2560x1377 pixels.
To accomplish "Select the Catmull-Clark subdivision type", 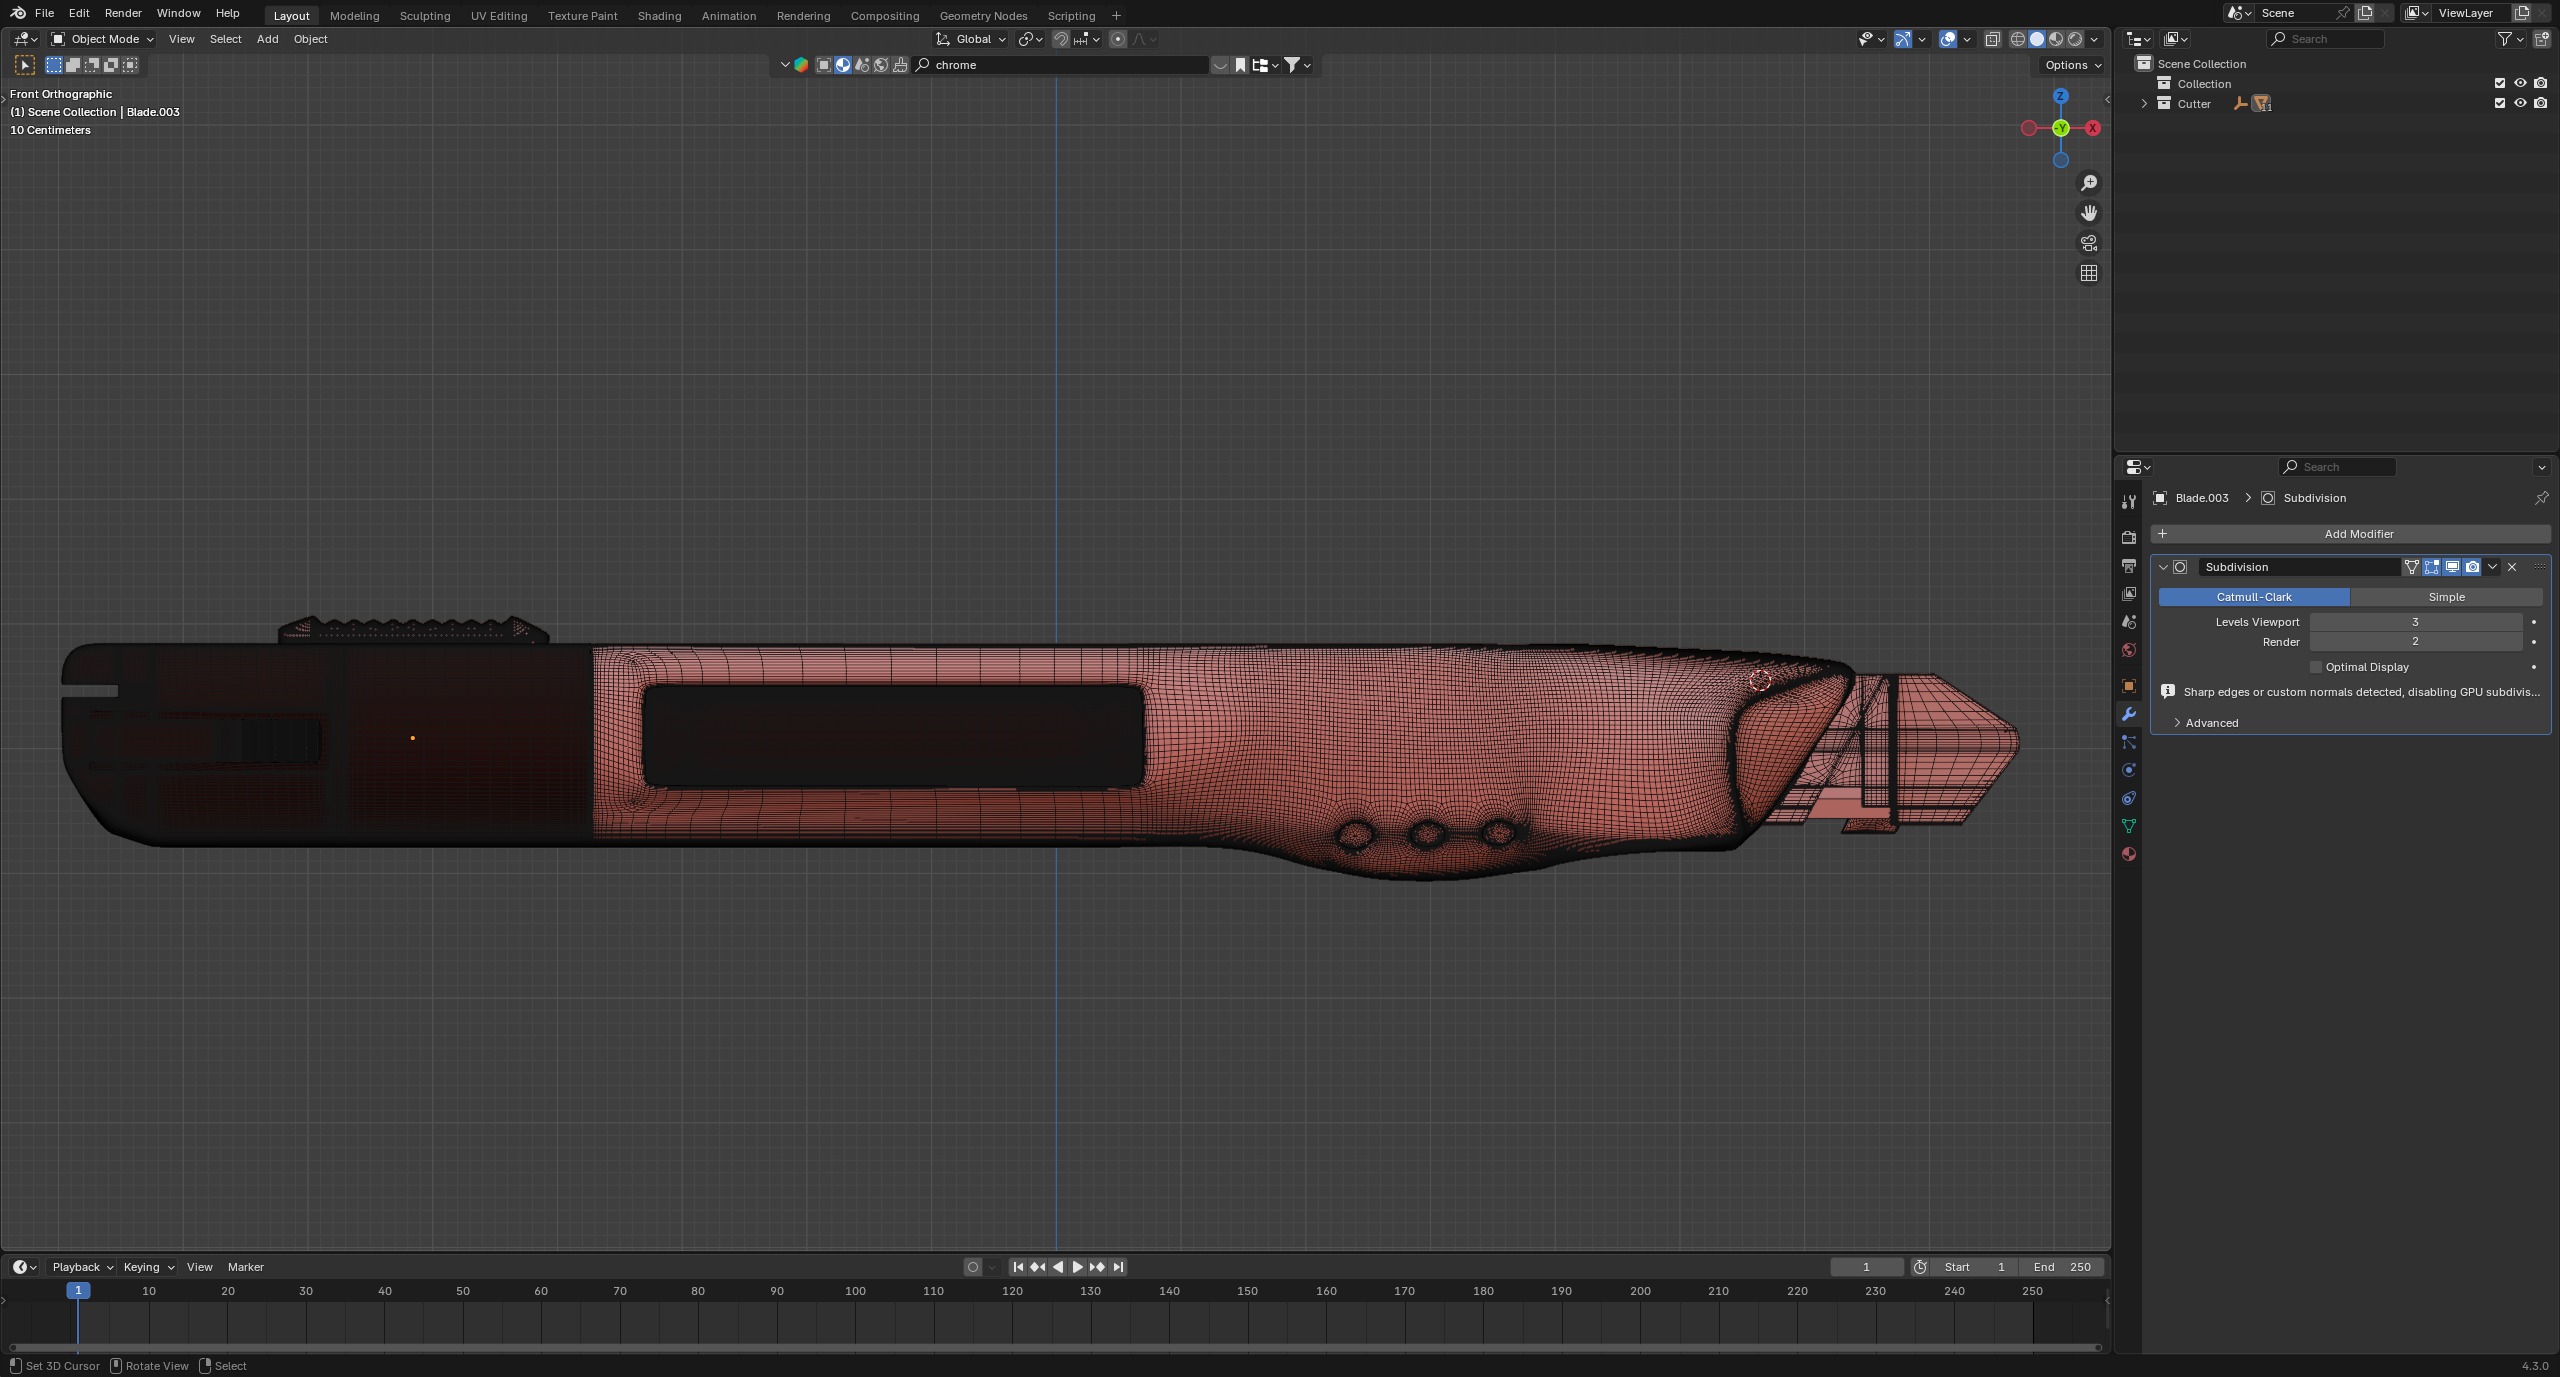I will point(2254,597).
